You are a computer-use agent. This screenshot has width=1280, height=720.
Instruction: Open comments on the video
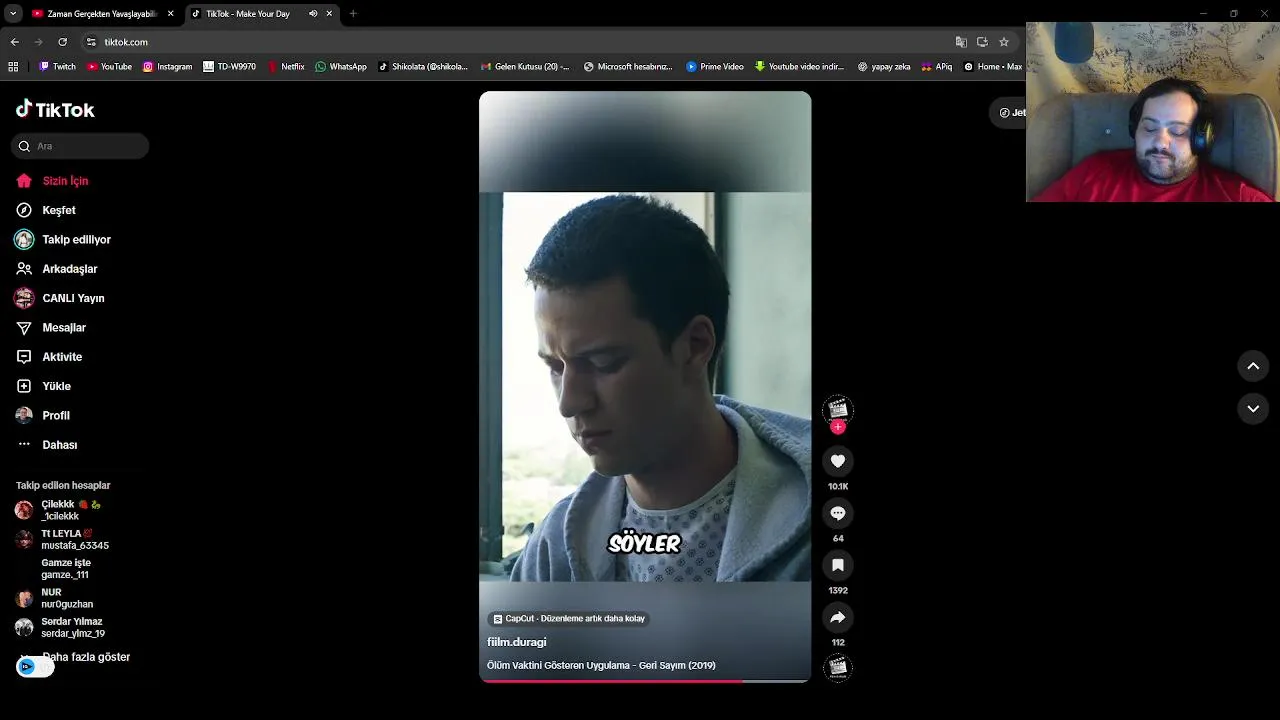pyautogui.click(x=838, y=513)
